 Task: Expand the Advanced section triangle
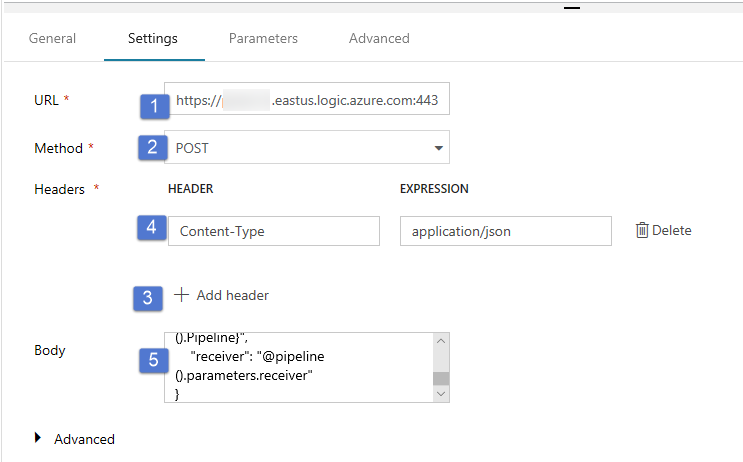coord(39,438)
